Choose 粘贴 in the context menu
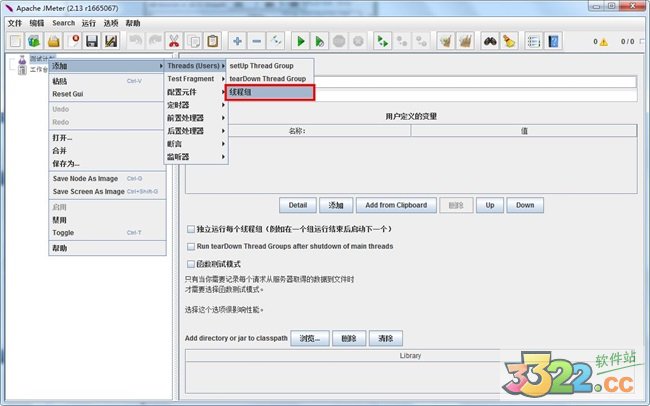 107,81
